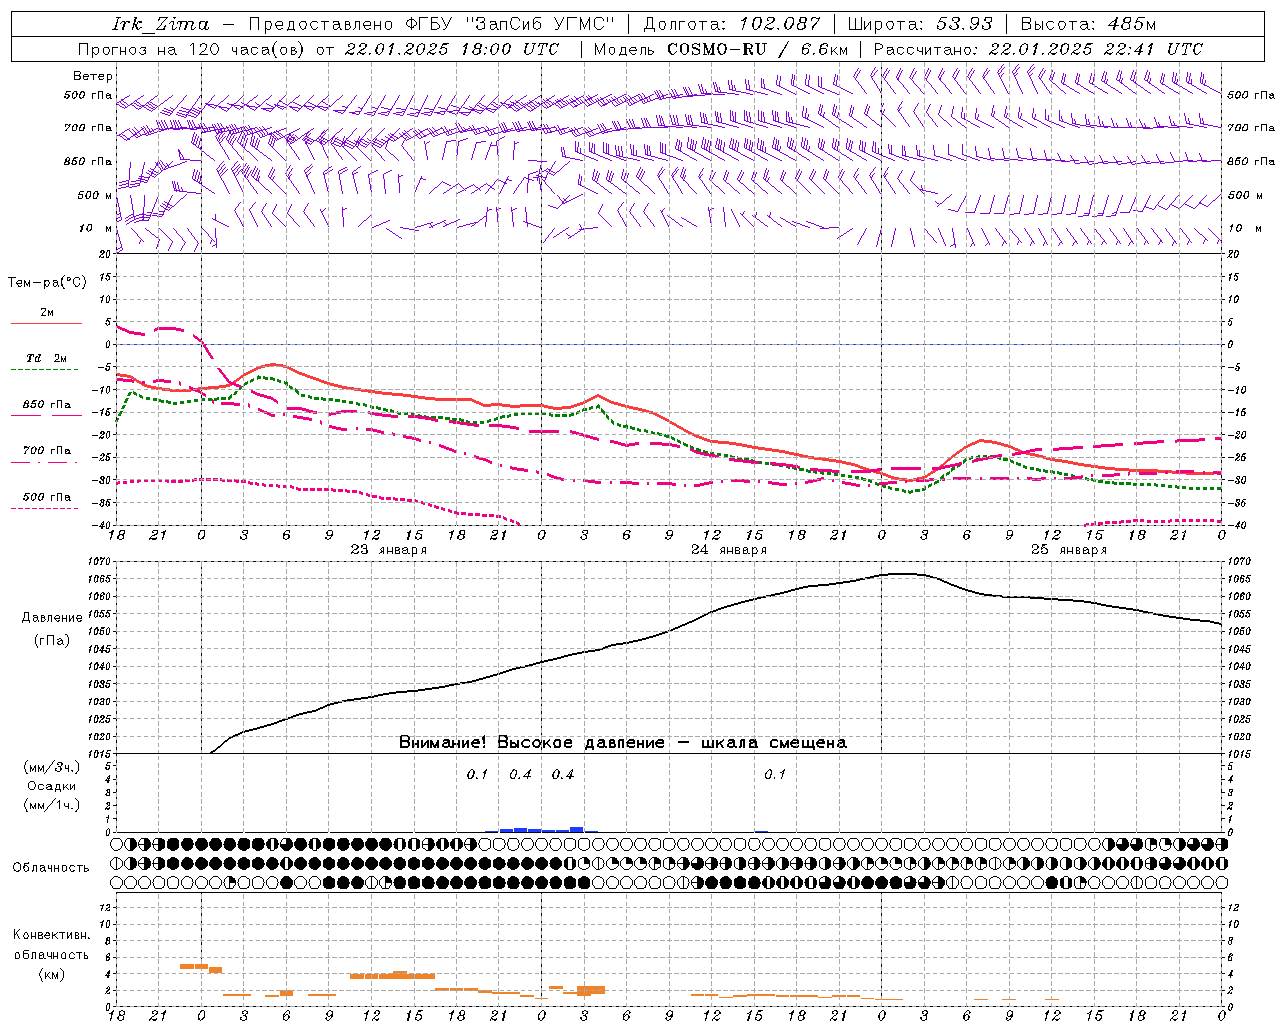Click the '(км)' unit under convective cloudiness
The height and width of the screenshot is (1024, 1280).
[51, 974]
